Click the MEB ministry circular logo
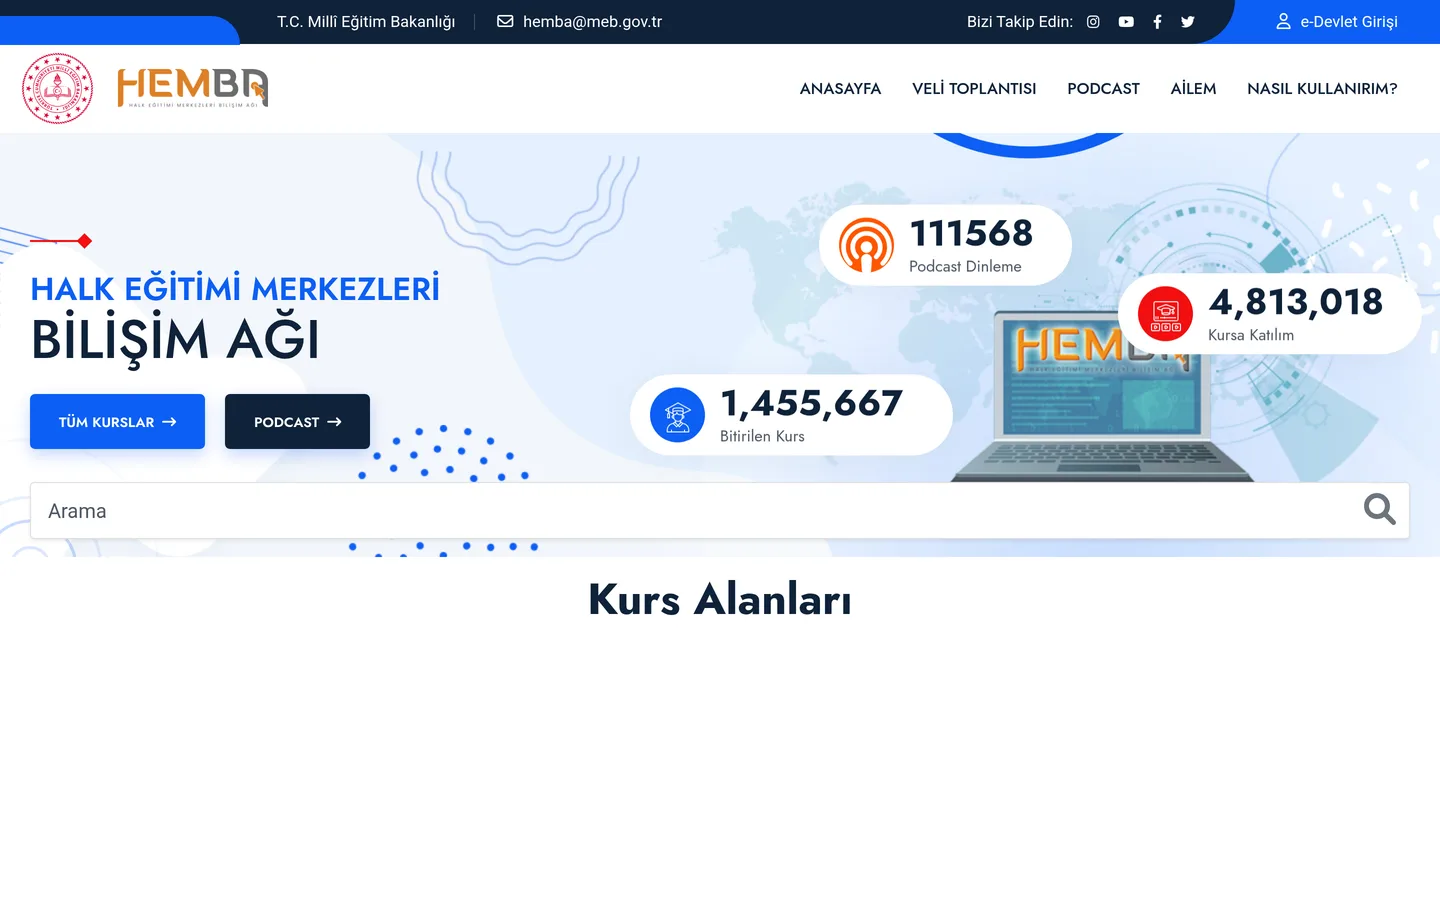The width and height of the screenshot is (1440, 900). pos(58,88)
